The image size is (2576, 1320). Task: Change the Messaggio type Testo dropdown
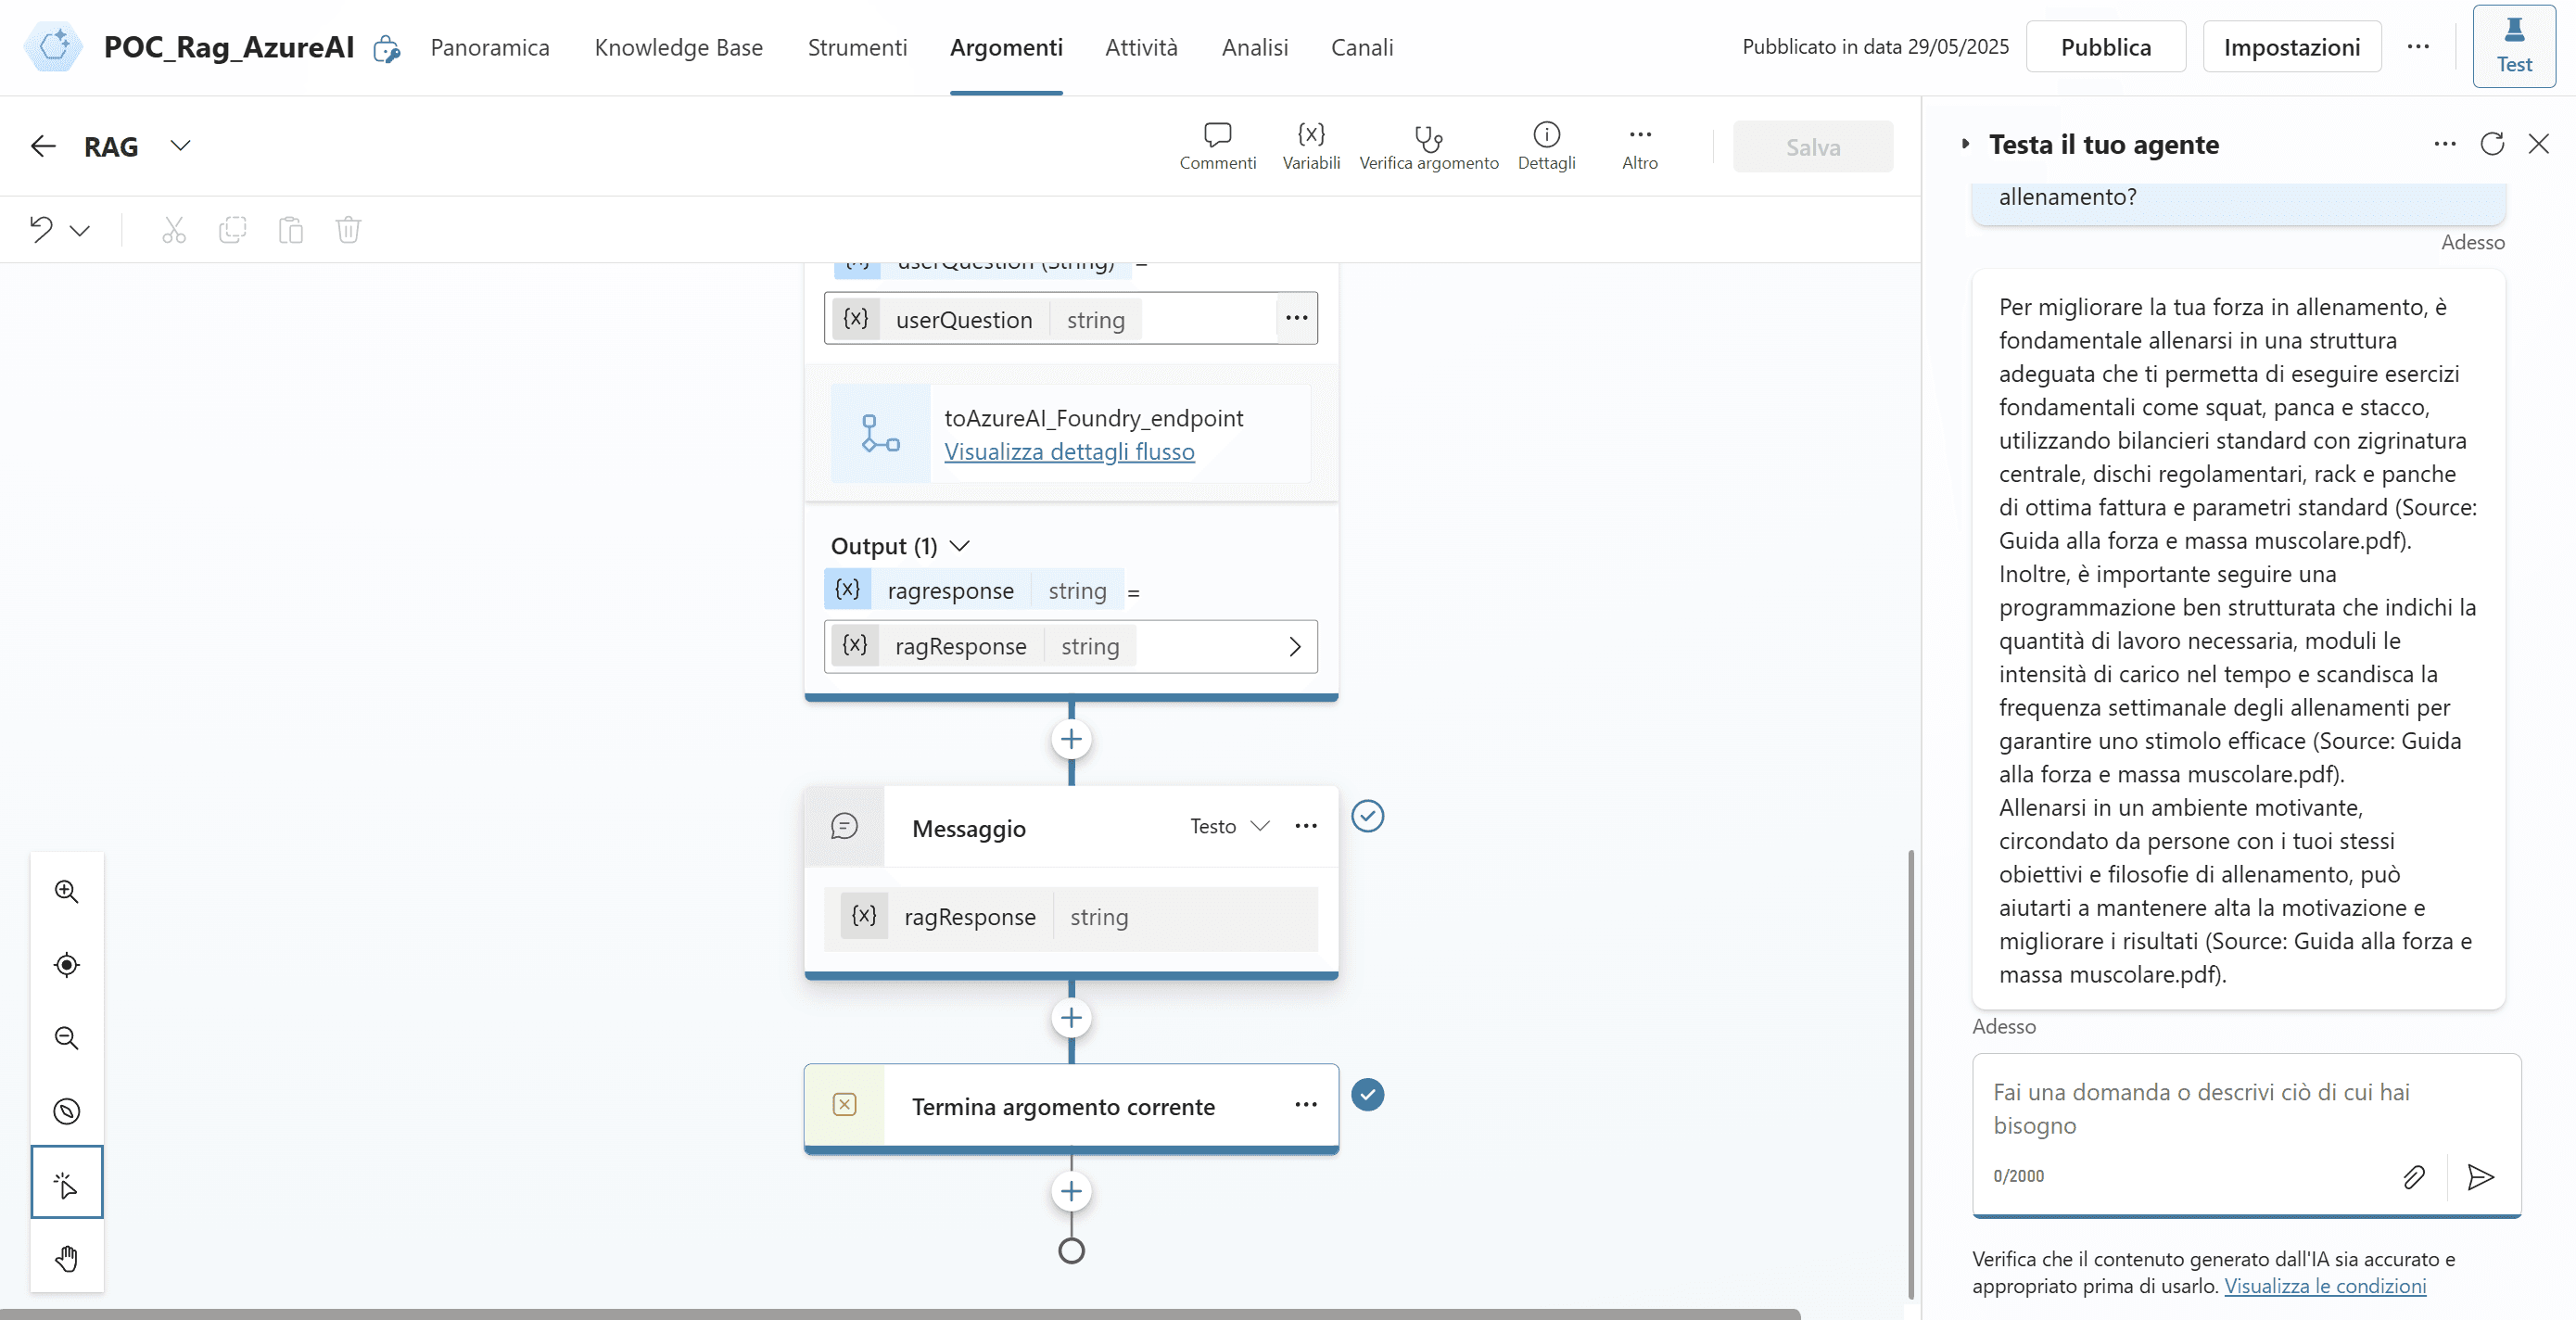pyautogui.click(x=1230, y=826)
